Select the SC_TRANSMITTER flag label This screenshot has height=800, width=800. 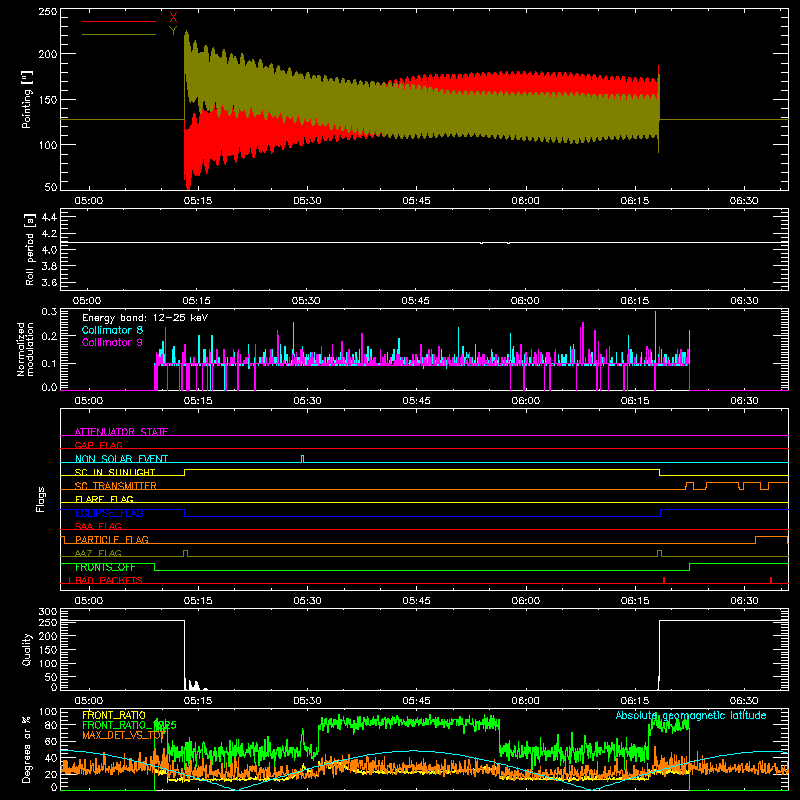tap(116, 486)
